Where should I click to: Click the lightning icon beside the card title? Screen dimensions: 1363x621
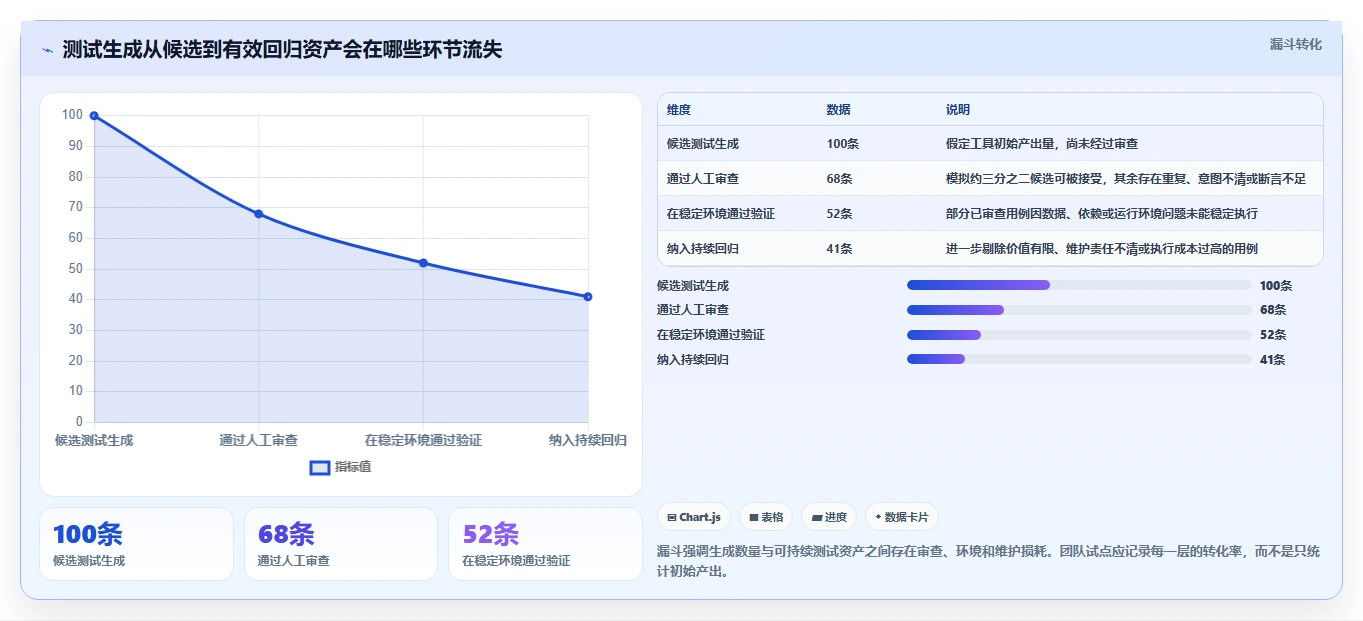[x=47, y=50]
